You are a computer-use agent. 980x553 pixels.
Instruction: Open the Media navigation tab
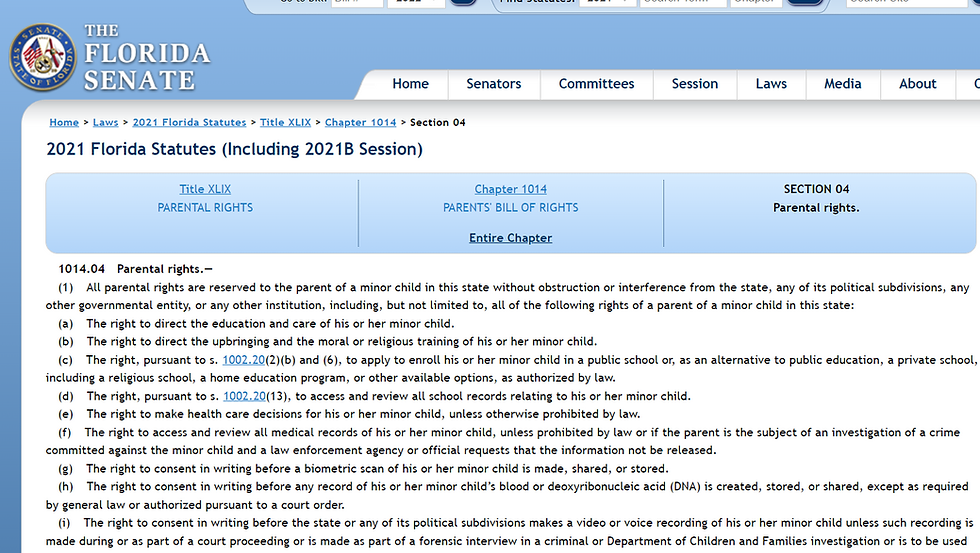coord(842,84)
